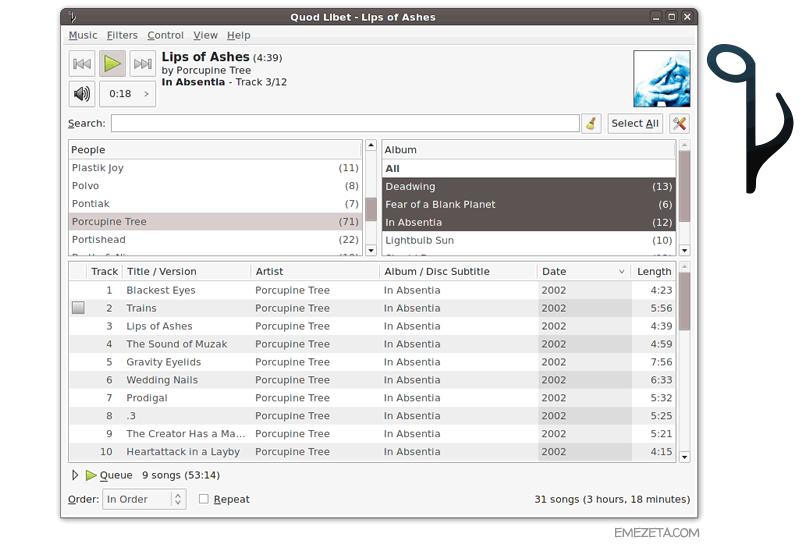Screen dimensions: 800x550
Task: Sort by Title / Version column header
Action: pyautogui.click(x=186, y=271)
